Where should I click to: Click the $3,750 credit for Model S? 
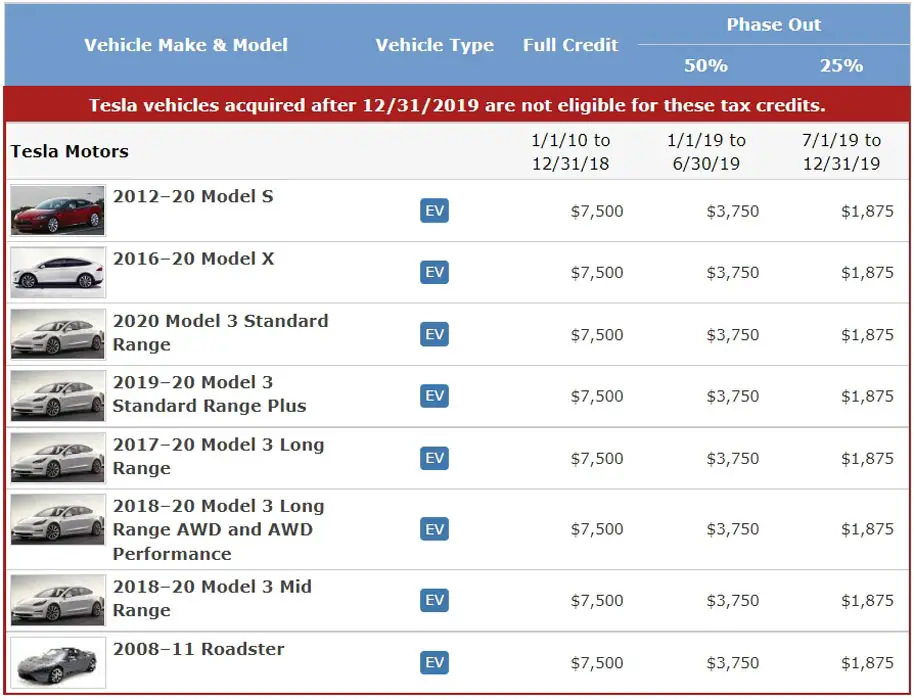click(733, 211)
